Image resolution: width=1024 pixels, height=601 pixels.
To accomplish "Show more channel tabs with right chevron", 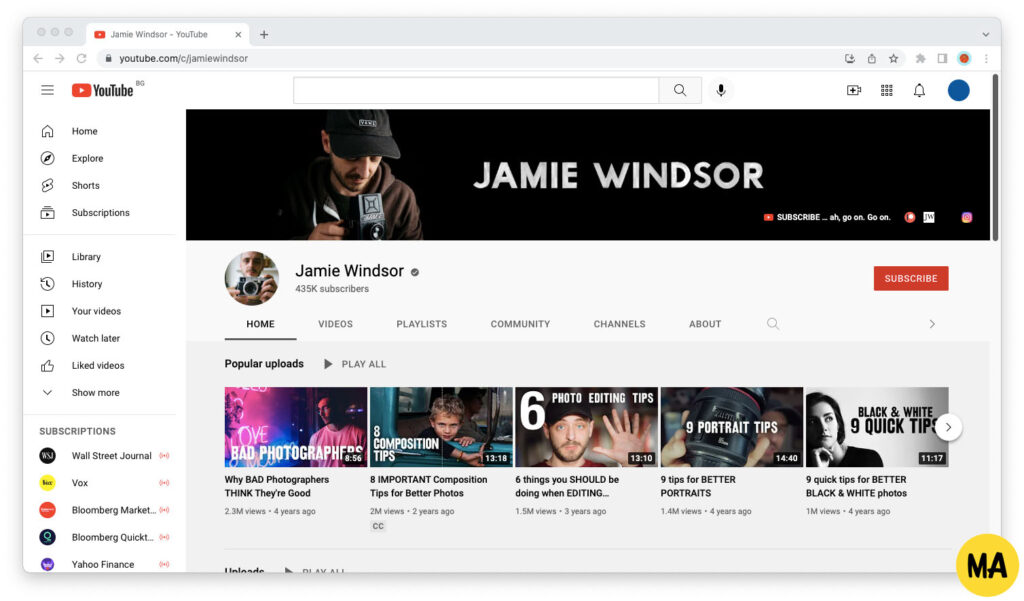I will [x=932, y=324].
